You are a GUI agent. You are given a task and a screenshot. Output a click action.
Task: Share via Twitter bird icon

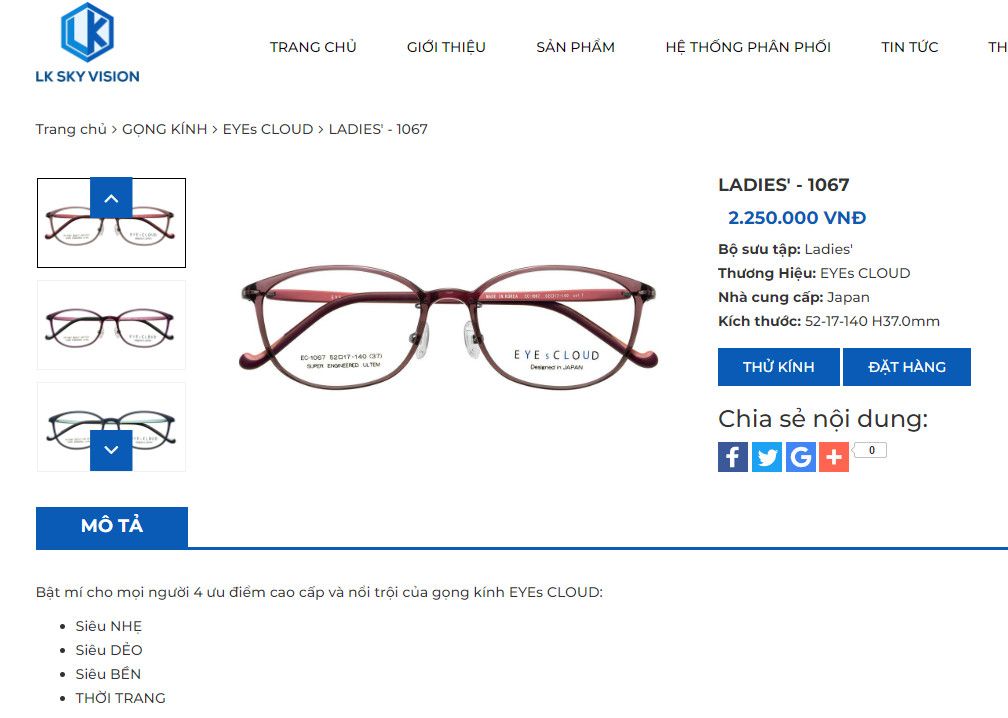point(767,457)
